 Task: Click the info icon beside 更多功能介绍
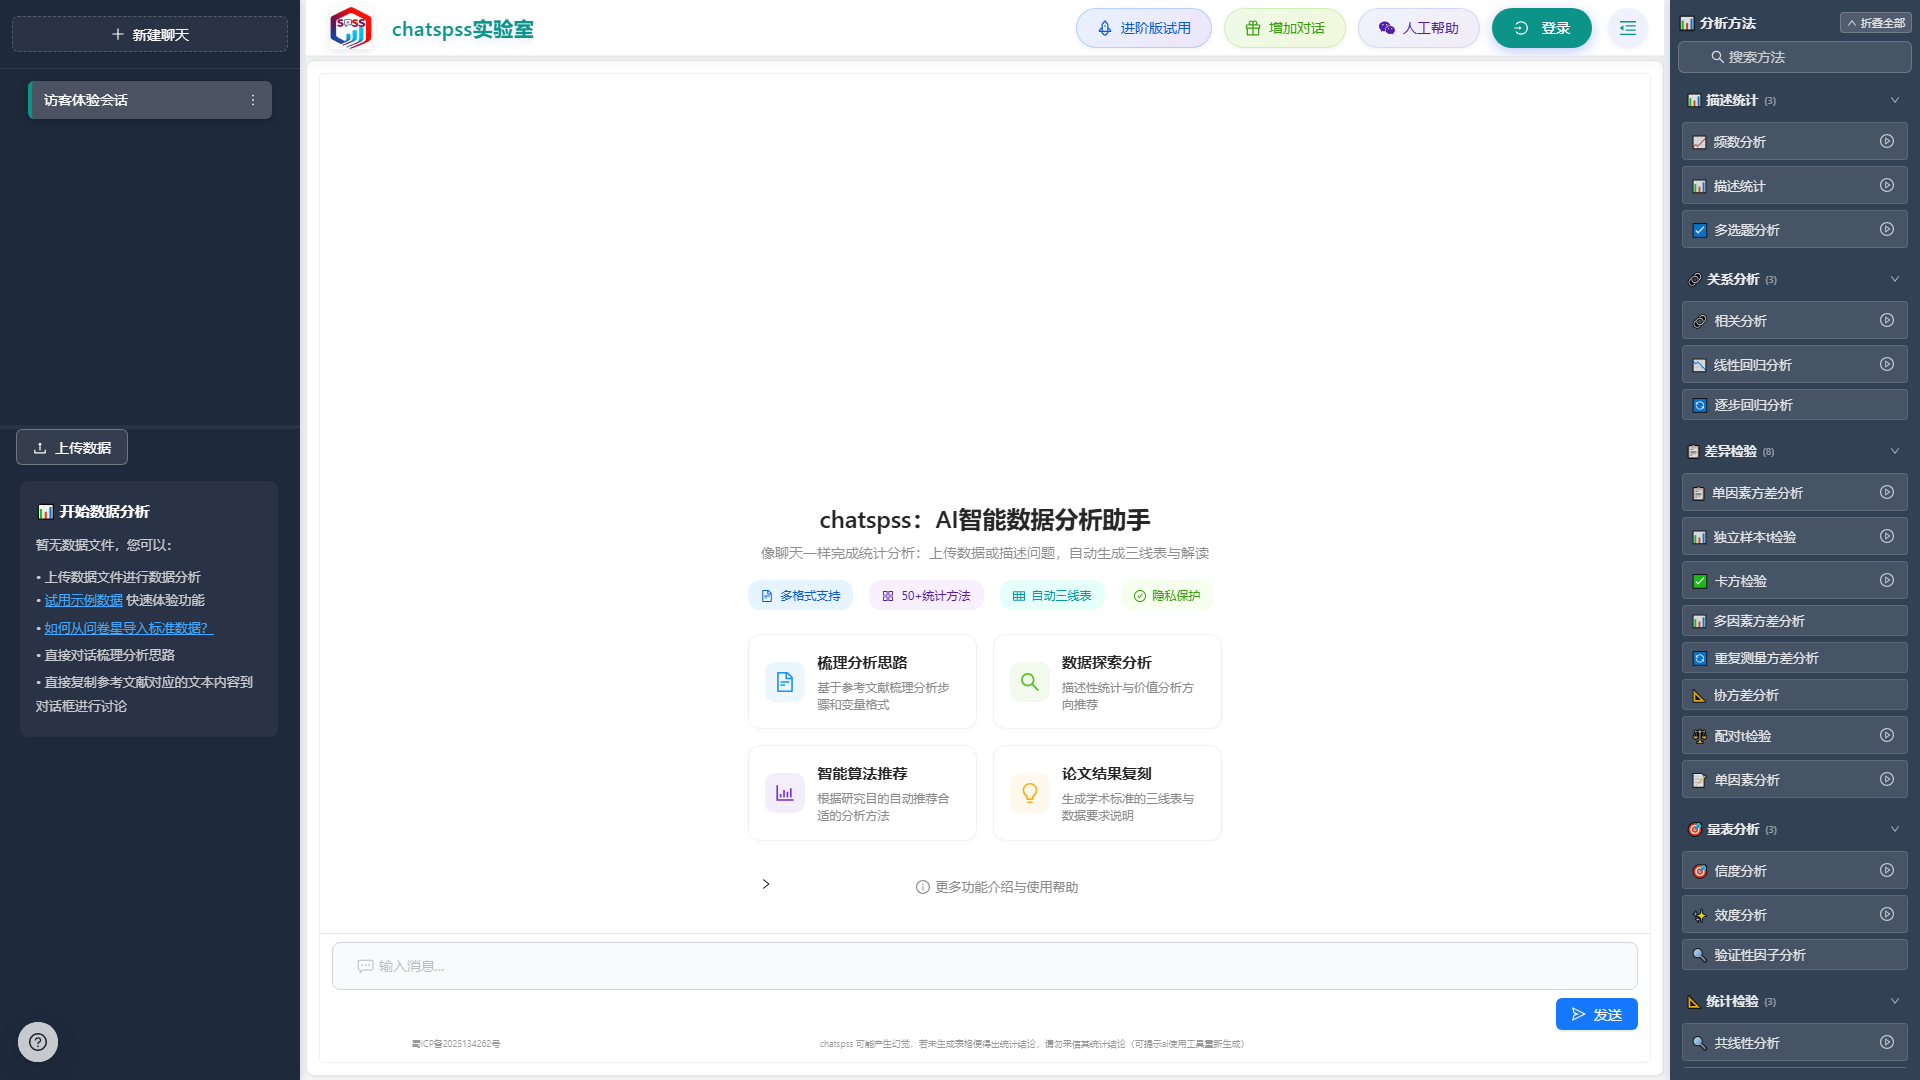pos(923,887)
